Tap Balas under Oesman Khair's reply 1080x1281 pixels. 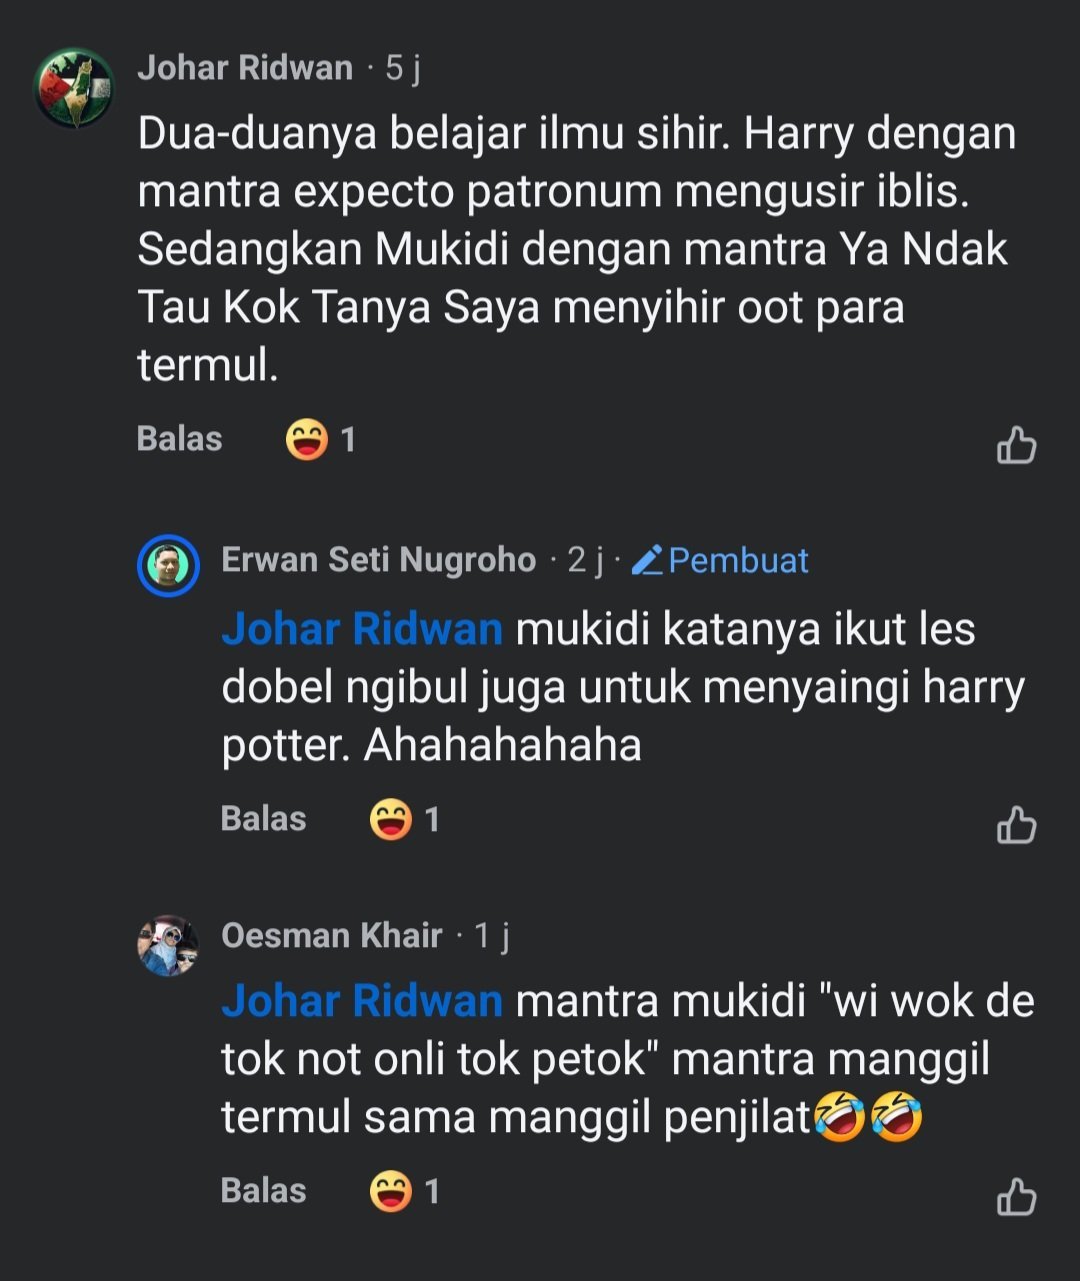[263, 1191]
